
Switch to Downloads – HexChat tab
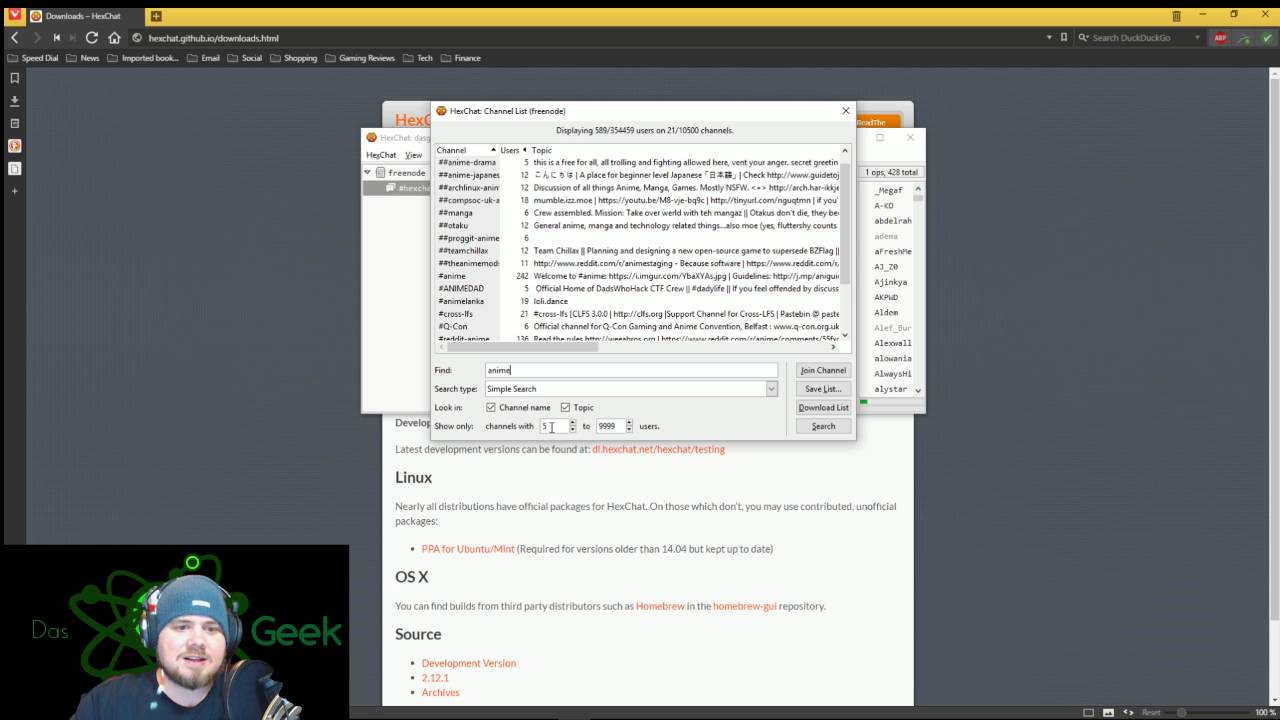pyautogui.click(x=84, y=16)
